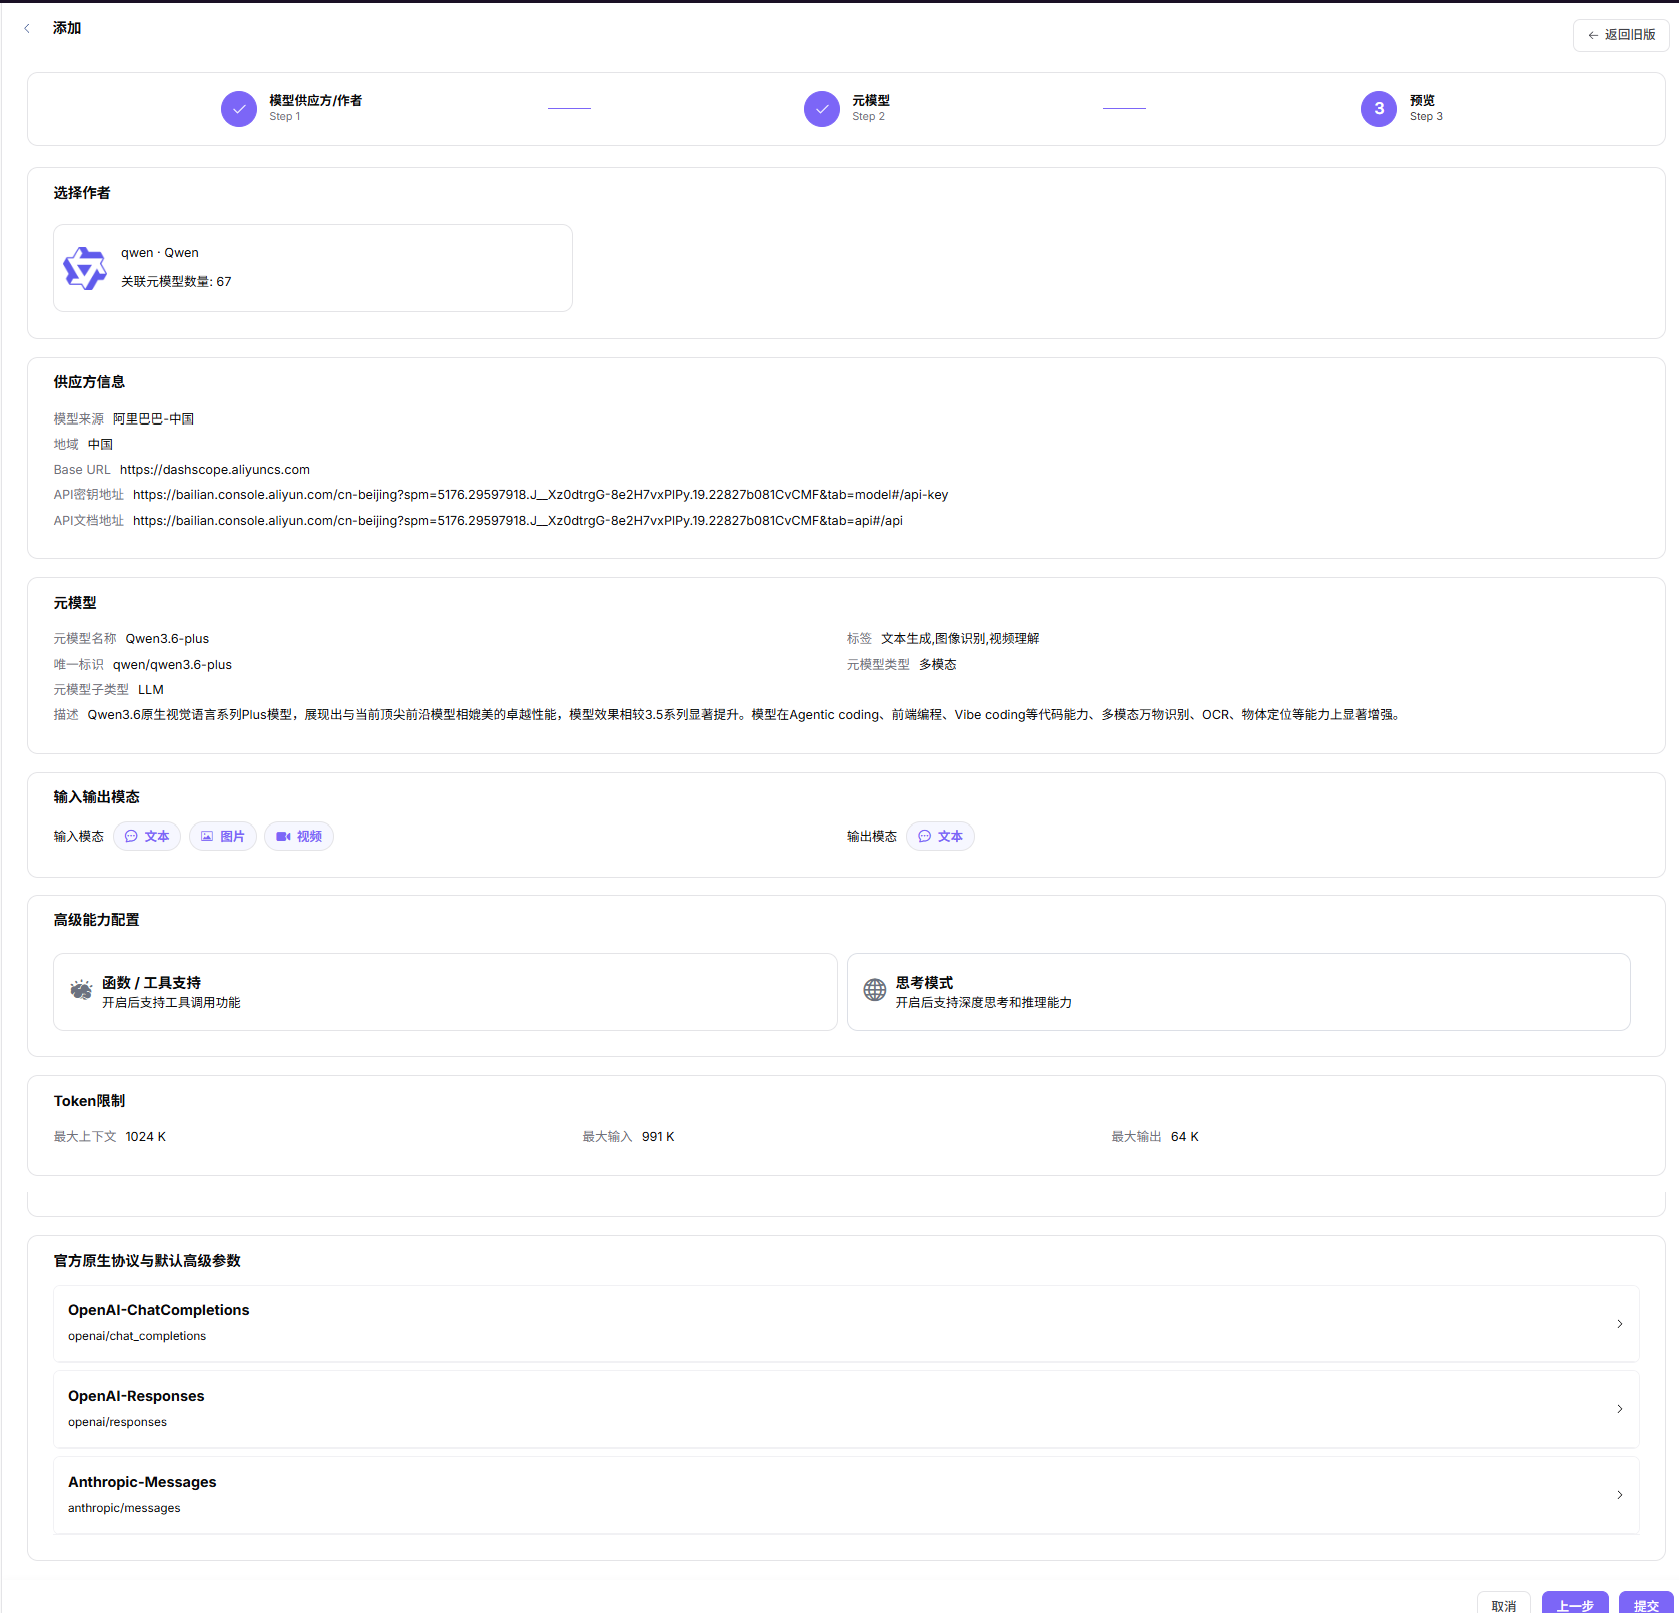Click the OpenAI-Responses protocol title

136,1396
